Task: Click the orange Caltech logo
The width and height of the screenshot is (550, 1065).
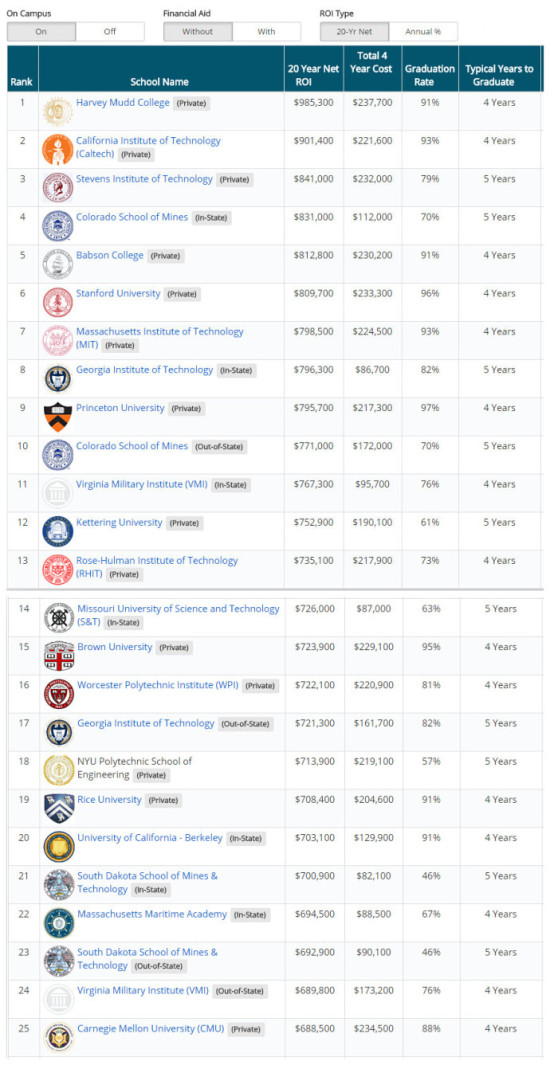Action: point(58,149)
